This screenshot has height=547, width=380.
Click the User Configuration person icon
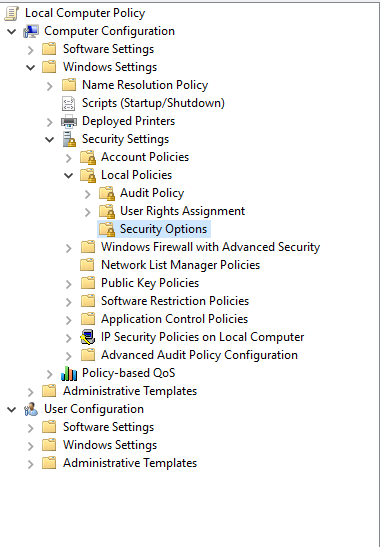point(31,409)
